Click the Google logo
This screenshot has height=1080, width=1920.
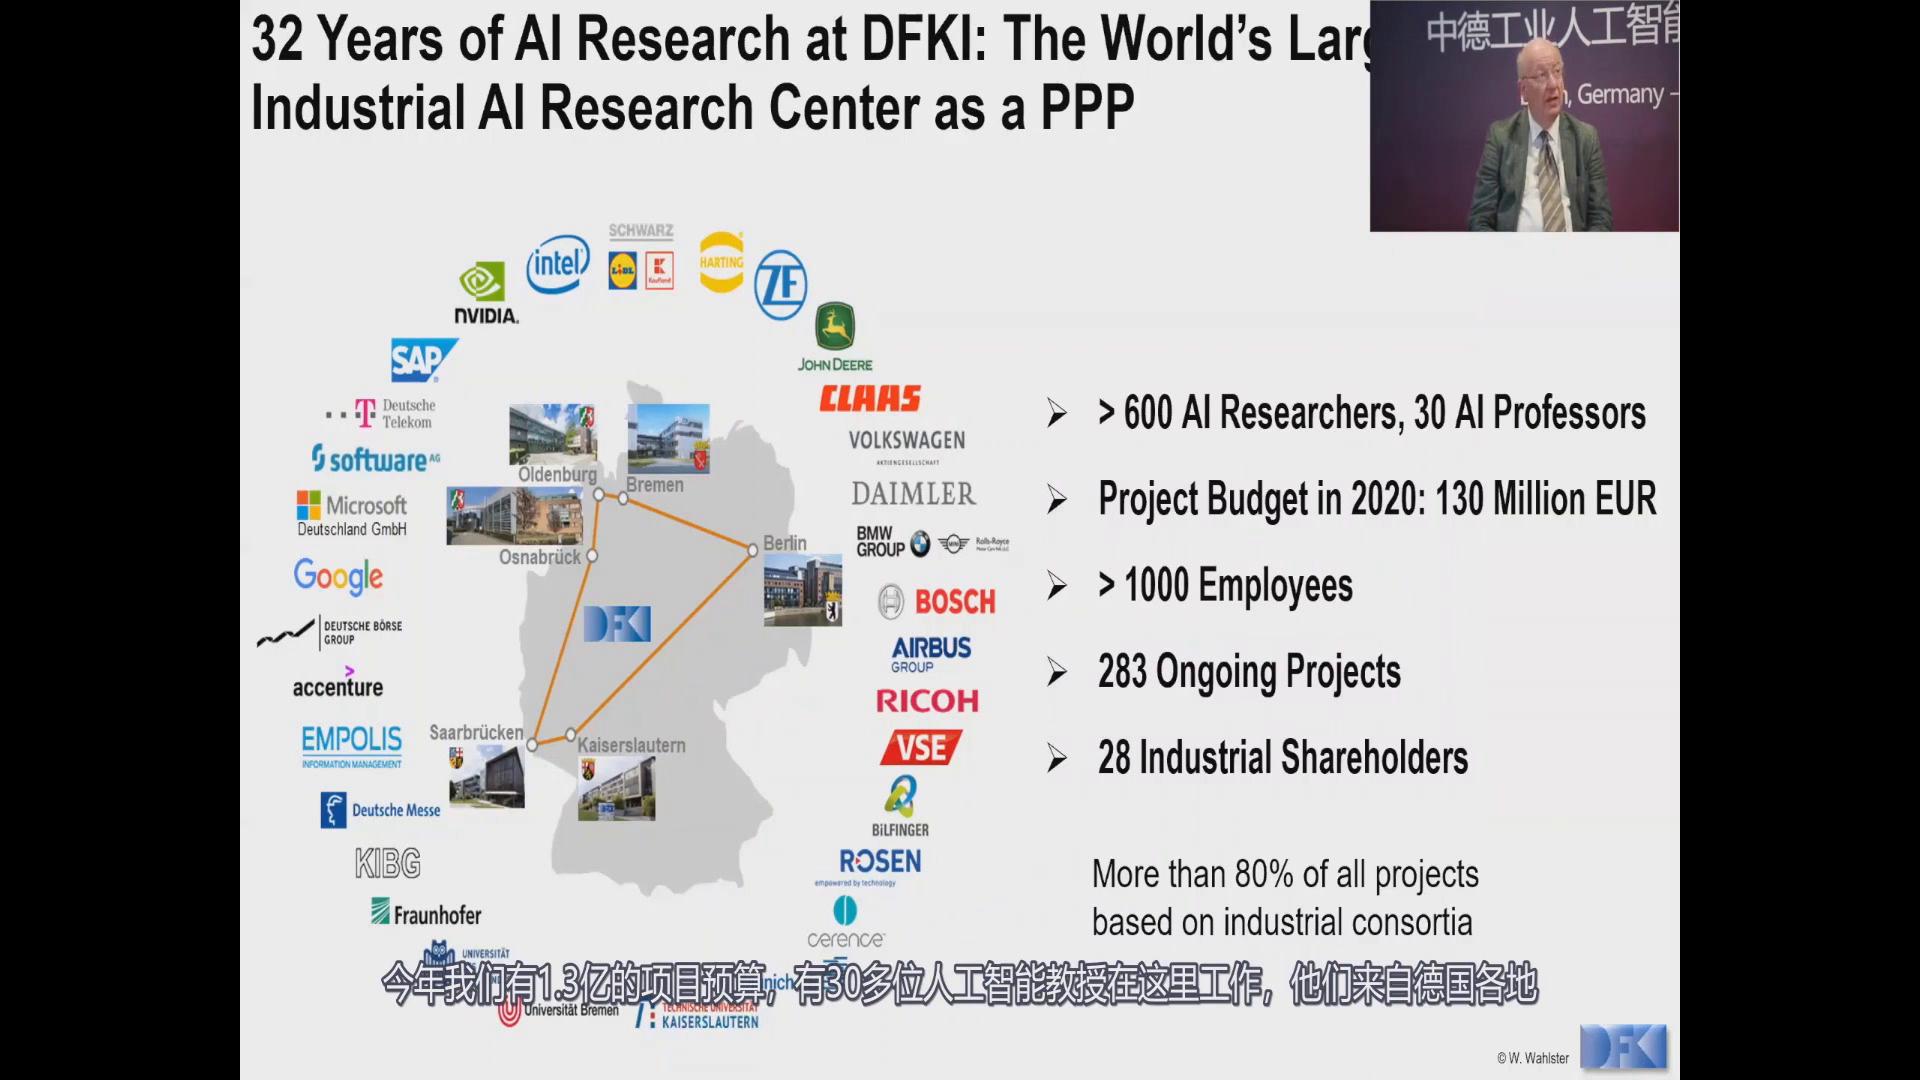(x=338, y=576)
